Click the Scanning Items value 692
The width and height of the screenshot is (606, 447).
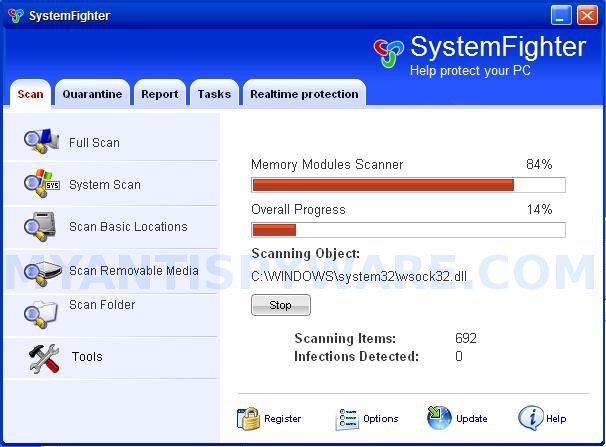coord(466,338)
